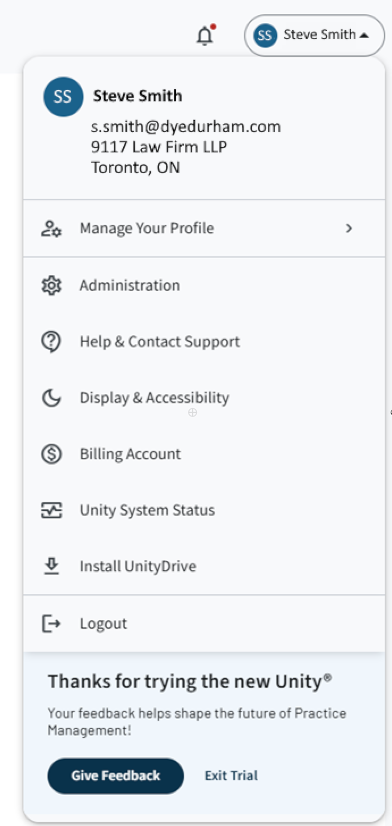Viewport: 392px width, 826px height.
Task: Click the SS avatar in the header button
Action: (x=265, y=35)
